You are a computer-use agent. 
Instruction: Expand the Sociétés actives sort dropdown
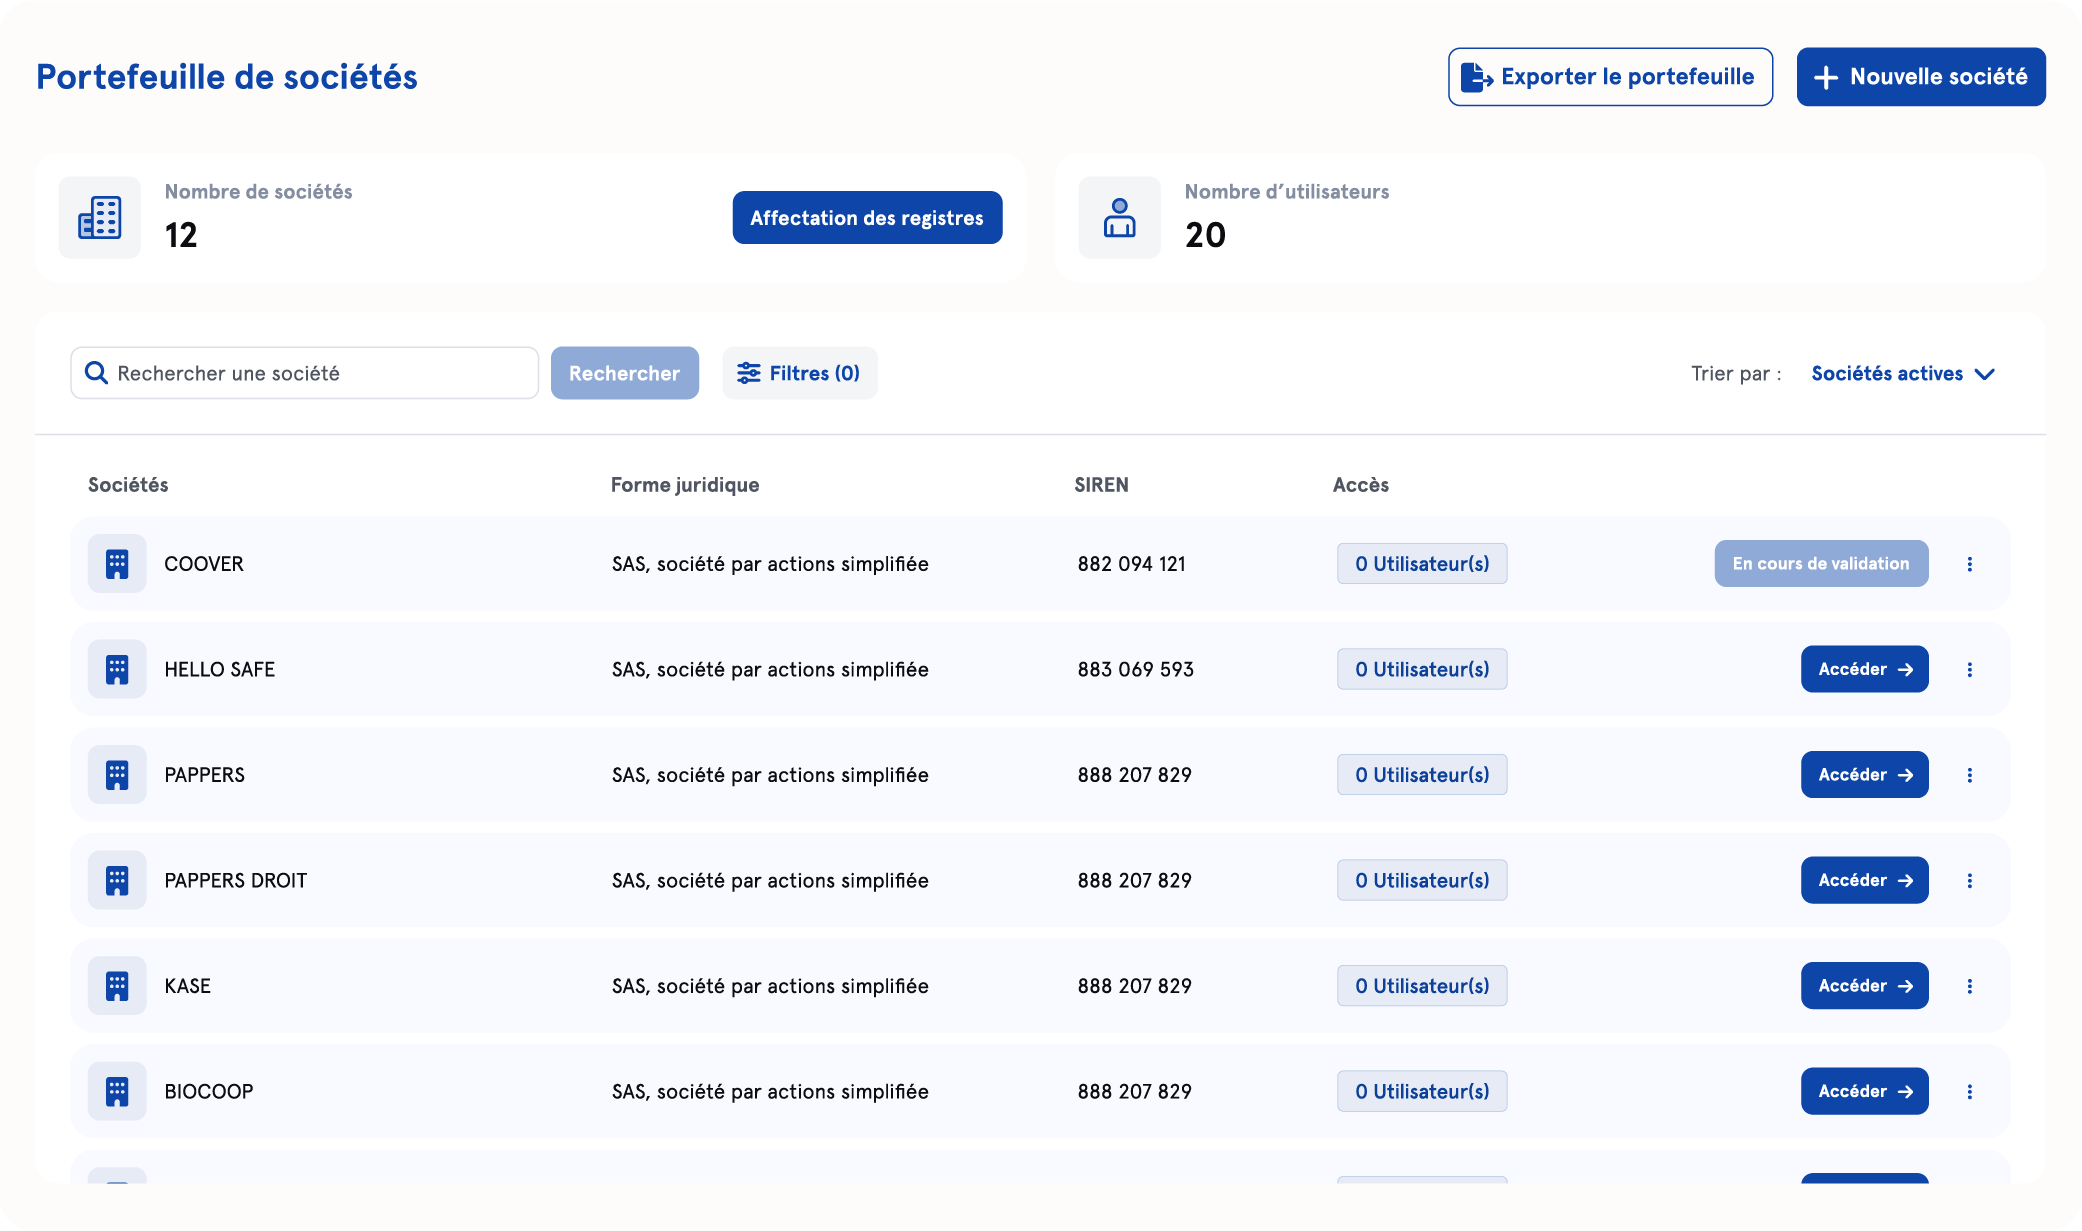1886,373
